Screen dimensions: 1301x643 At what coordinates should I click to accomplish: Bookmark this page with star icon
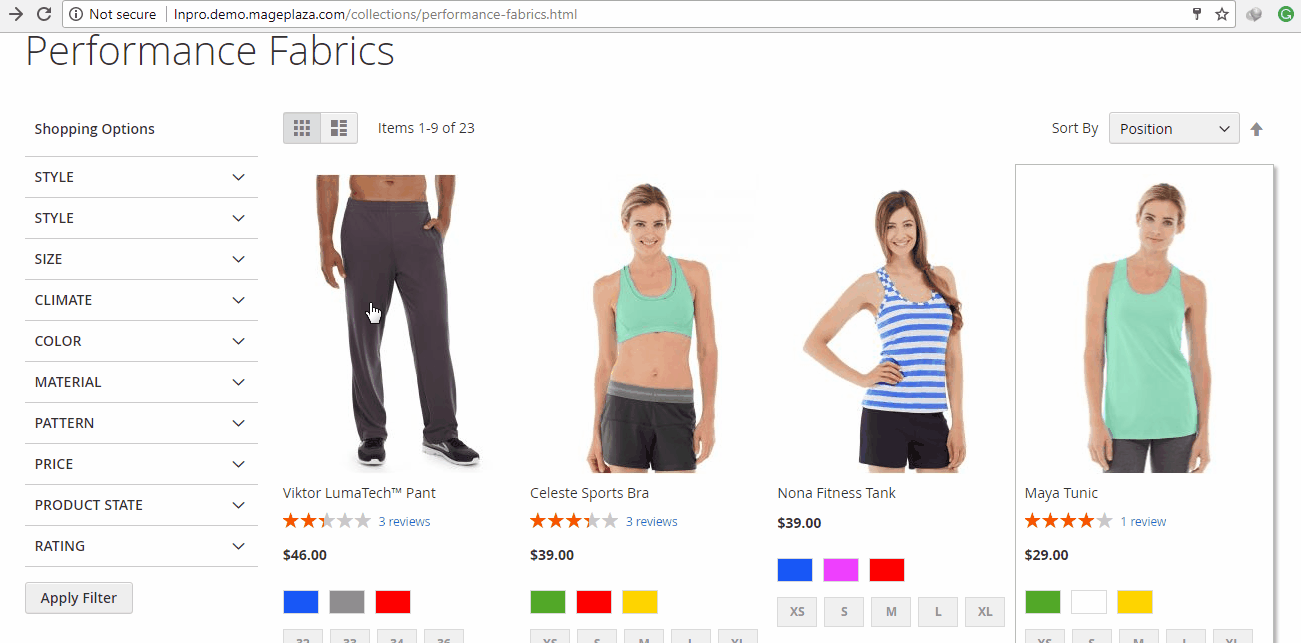click(1222, 14)
